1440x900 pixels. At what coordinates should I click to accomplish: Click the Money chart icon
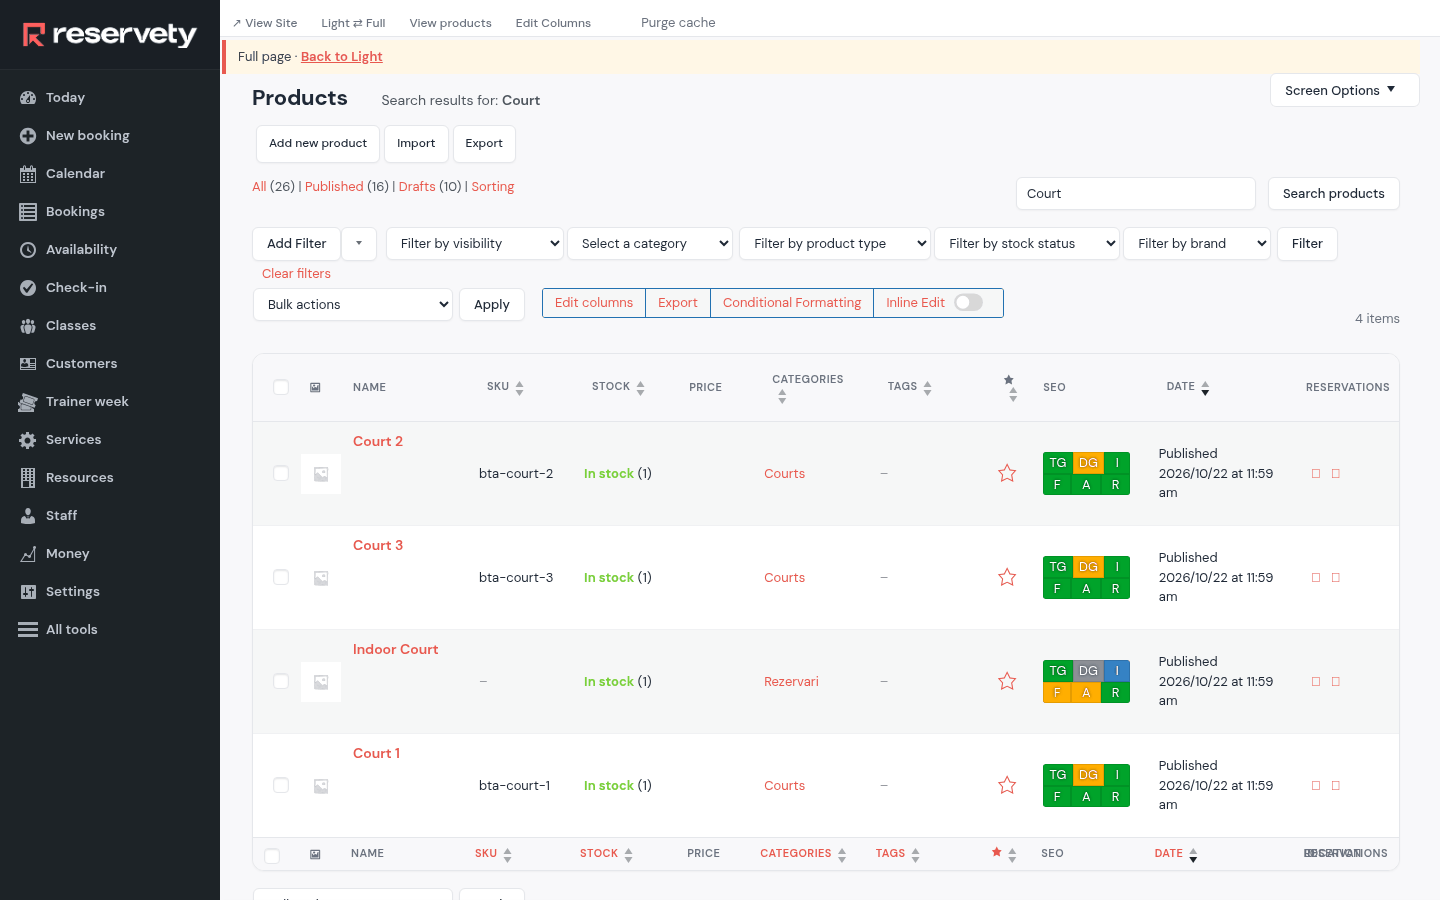coord(28,554)
